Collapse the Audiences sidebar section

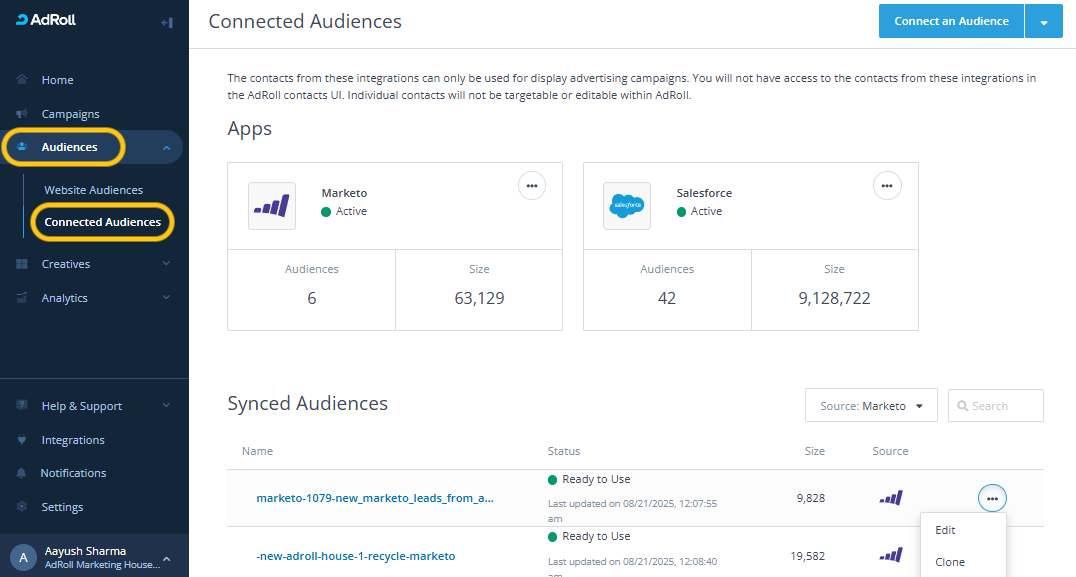click(166, 148)
